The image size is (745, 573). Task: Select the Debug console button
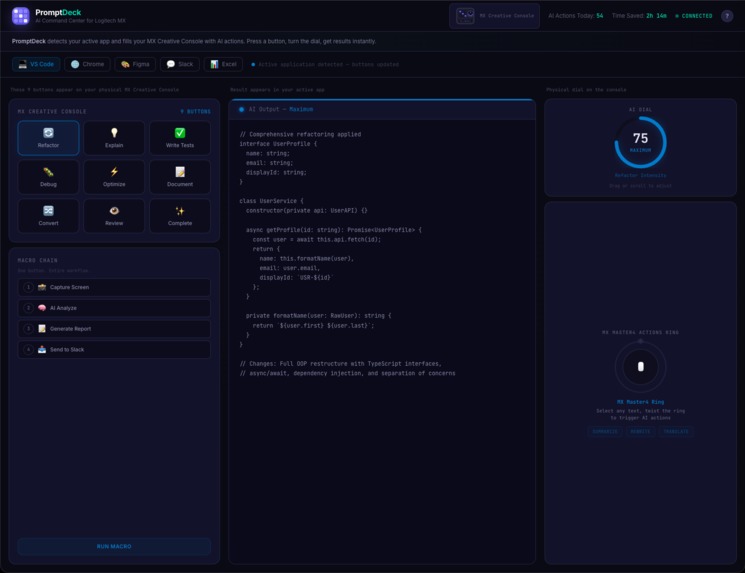(x=48, y=177)
